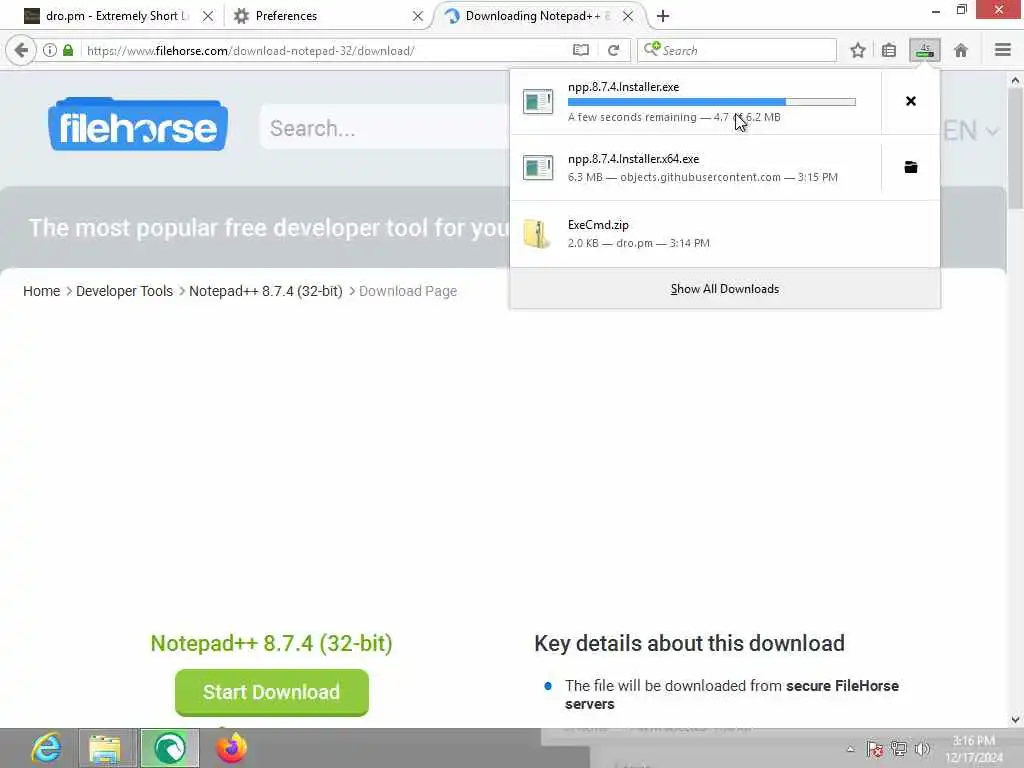Select the ExeCmd.zip download entry
Viewport: 1024px width, 768px height.
click(724, 234)
